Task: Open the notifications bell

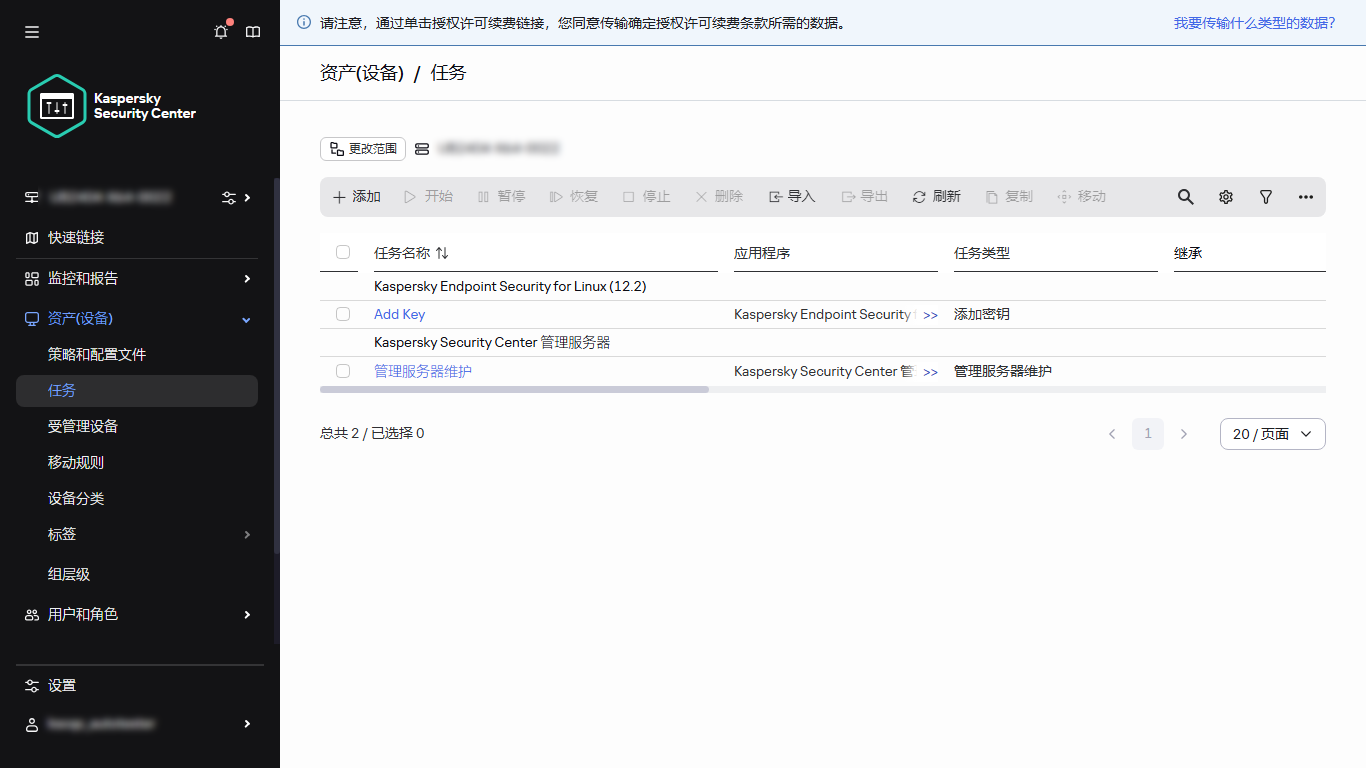Action: [221, 31]
